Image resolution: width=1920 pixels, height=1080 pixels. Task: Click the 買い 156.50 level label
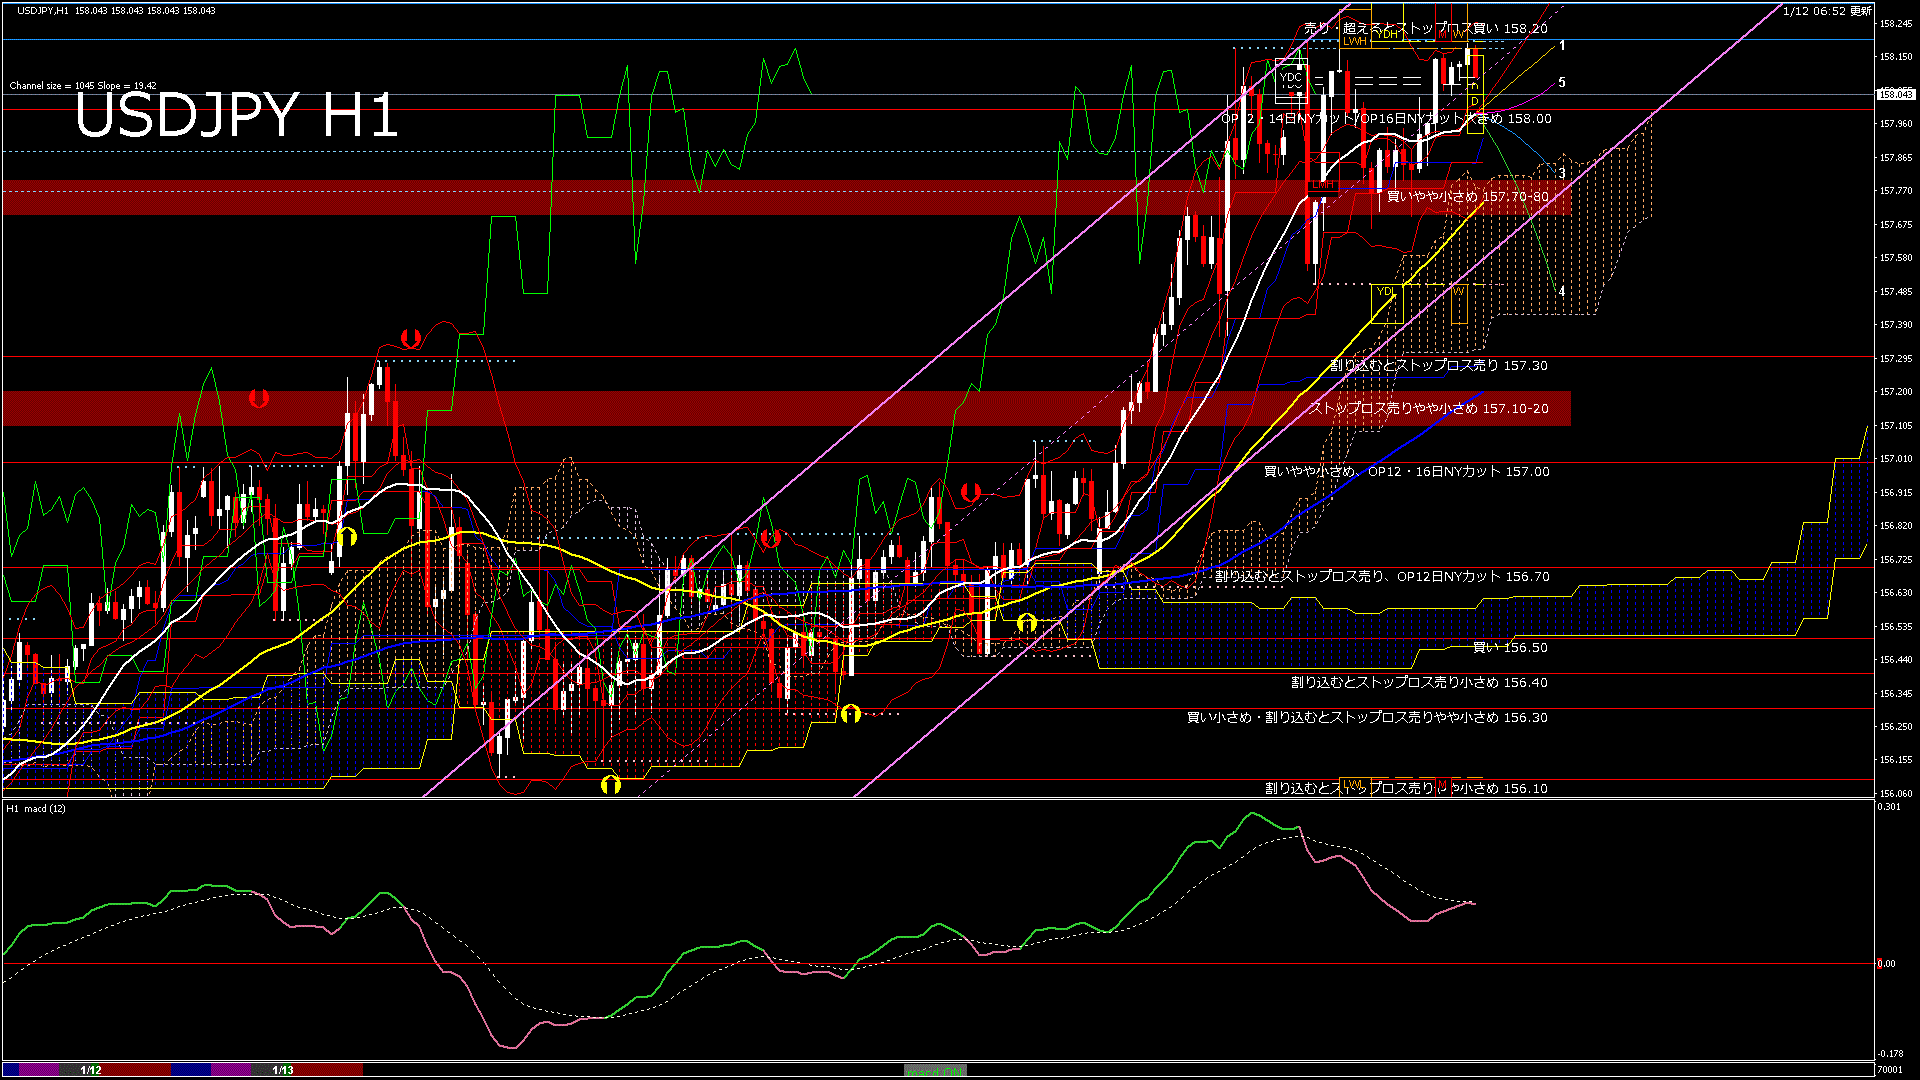click(1510, 648)
